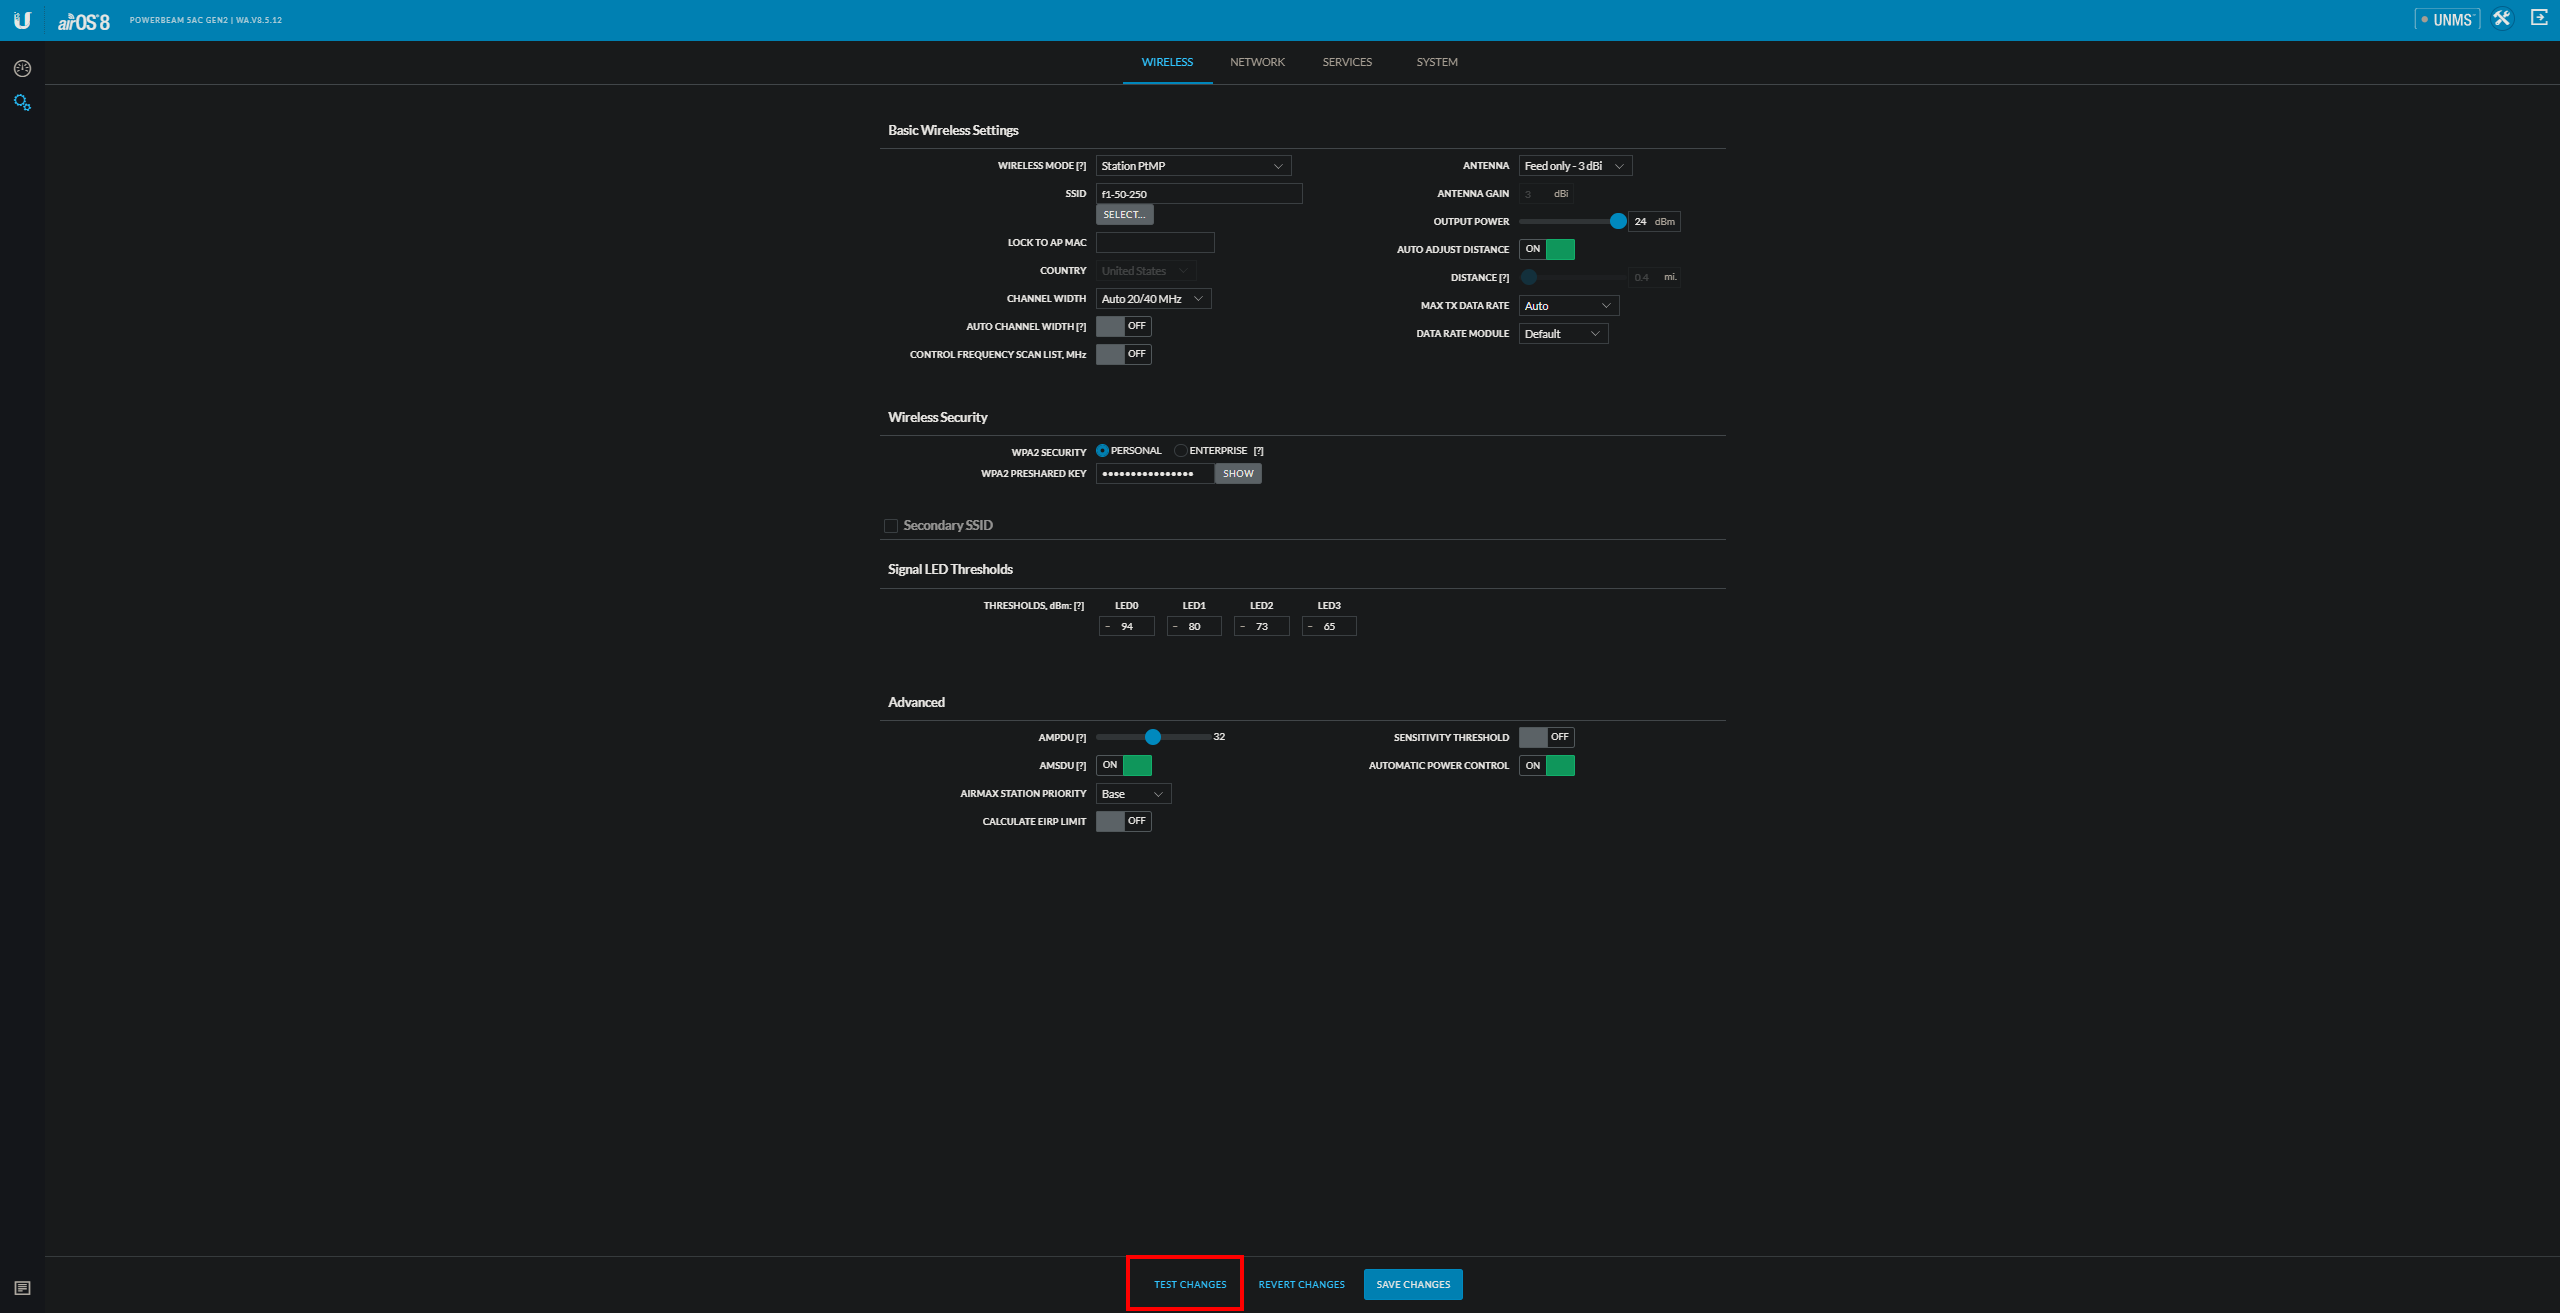The image size is (2560, 1313).
Task: Enable the Secondary SSID checkbox
Action: coord(891,526)
